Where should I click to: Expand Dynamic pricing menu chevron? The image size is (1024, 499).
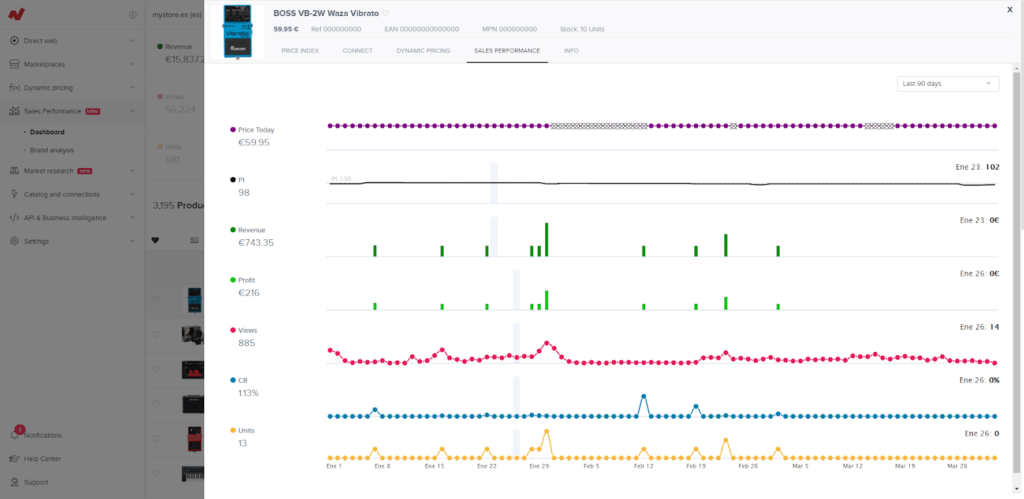click(x=133, y=88)
